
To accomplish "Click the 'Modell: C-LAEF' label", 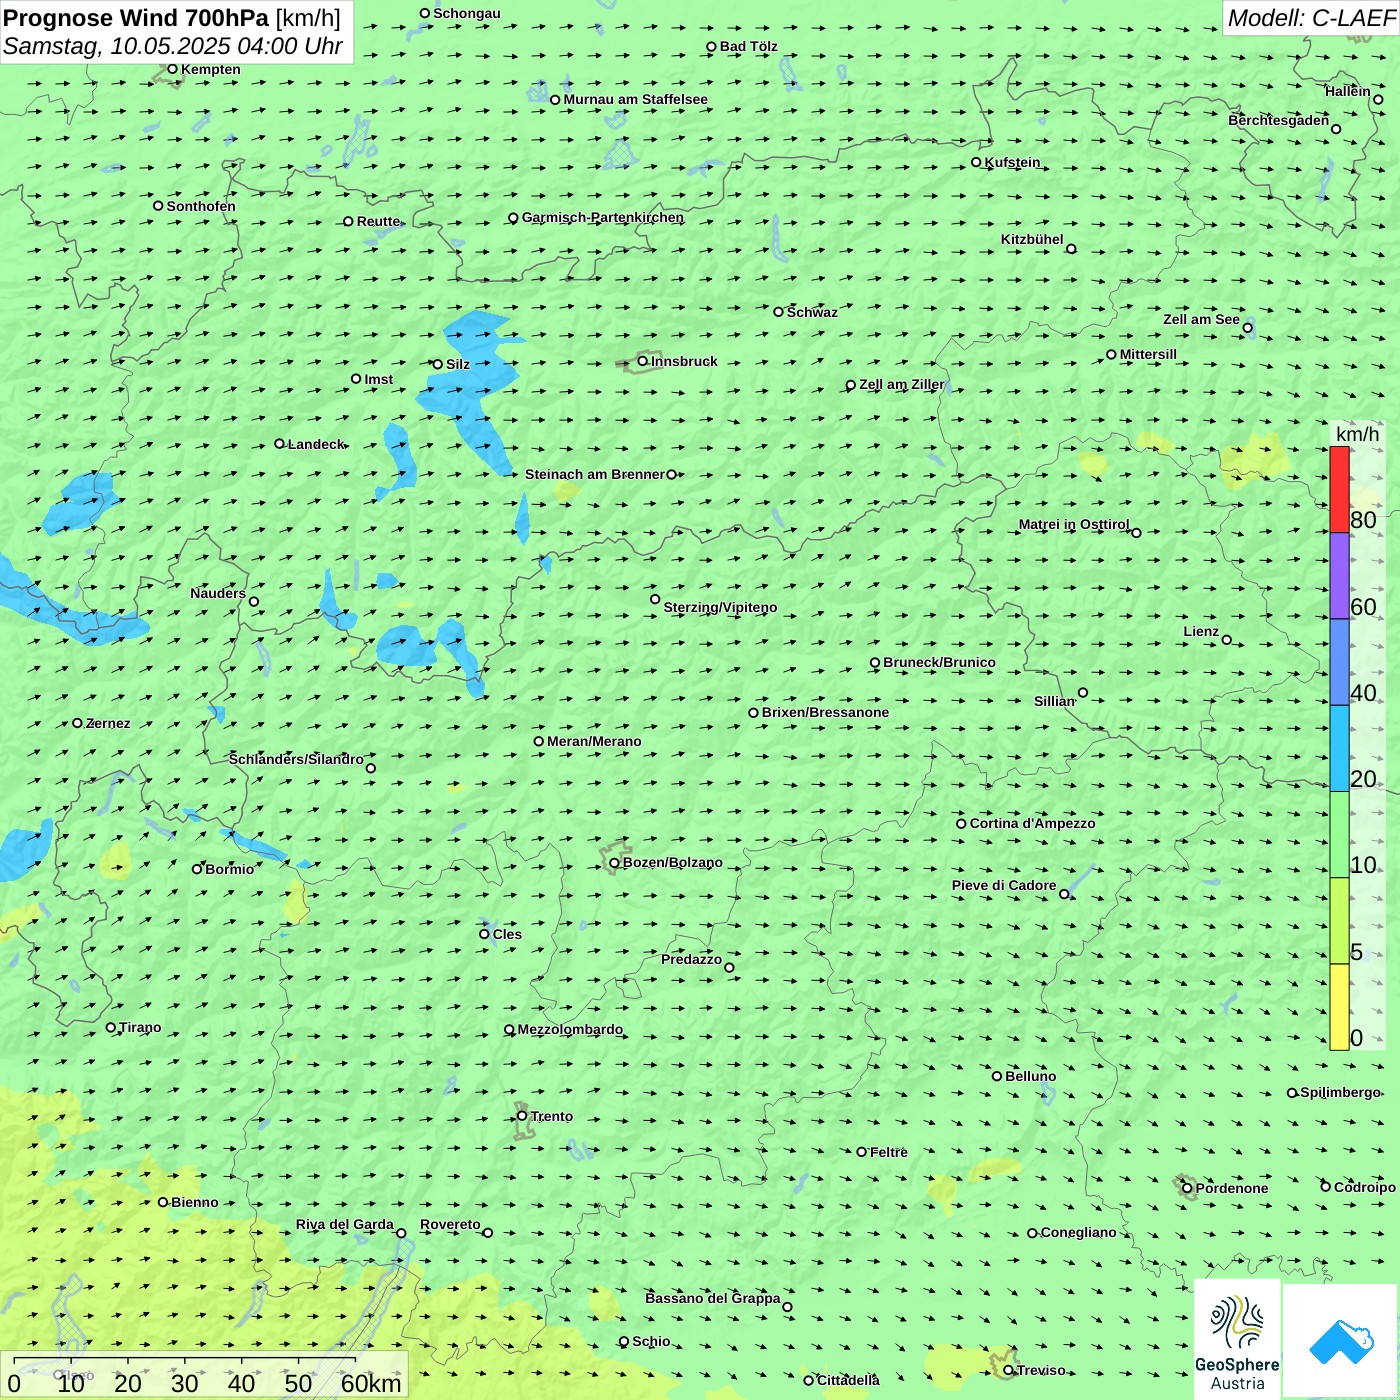I will pos(1311,18).
